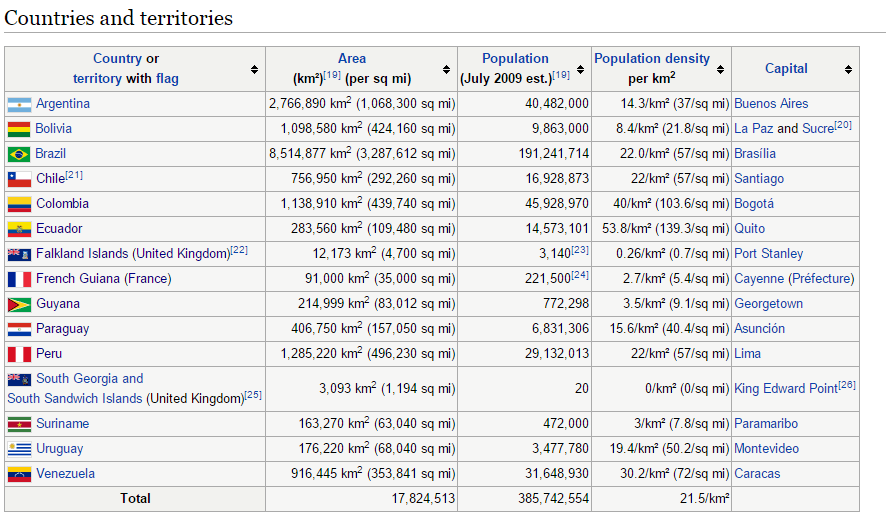
Task: Sort table by Population column arrows
Action: [x=582, y=69]
